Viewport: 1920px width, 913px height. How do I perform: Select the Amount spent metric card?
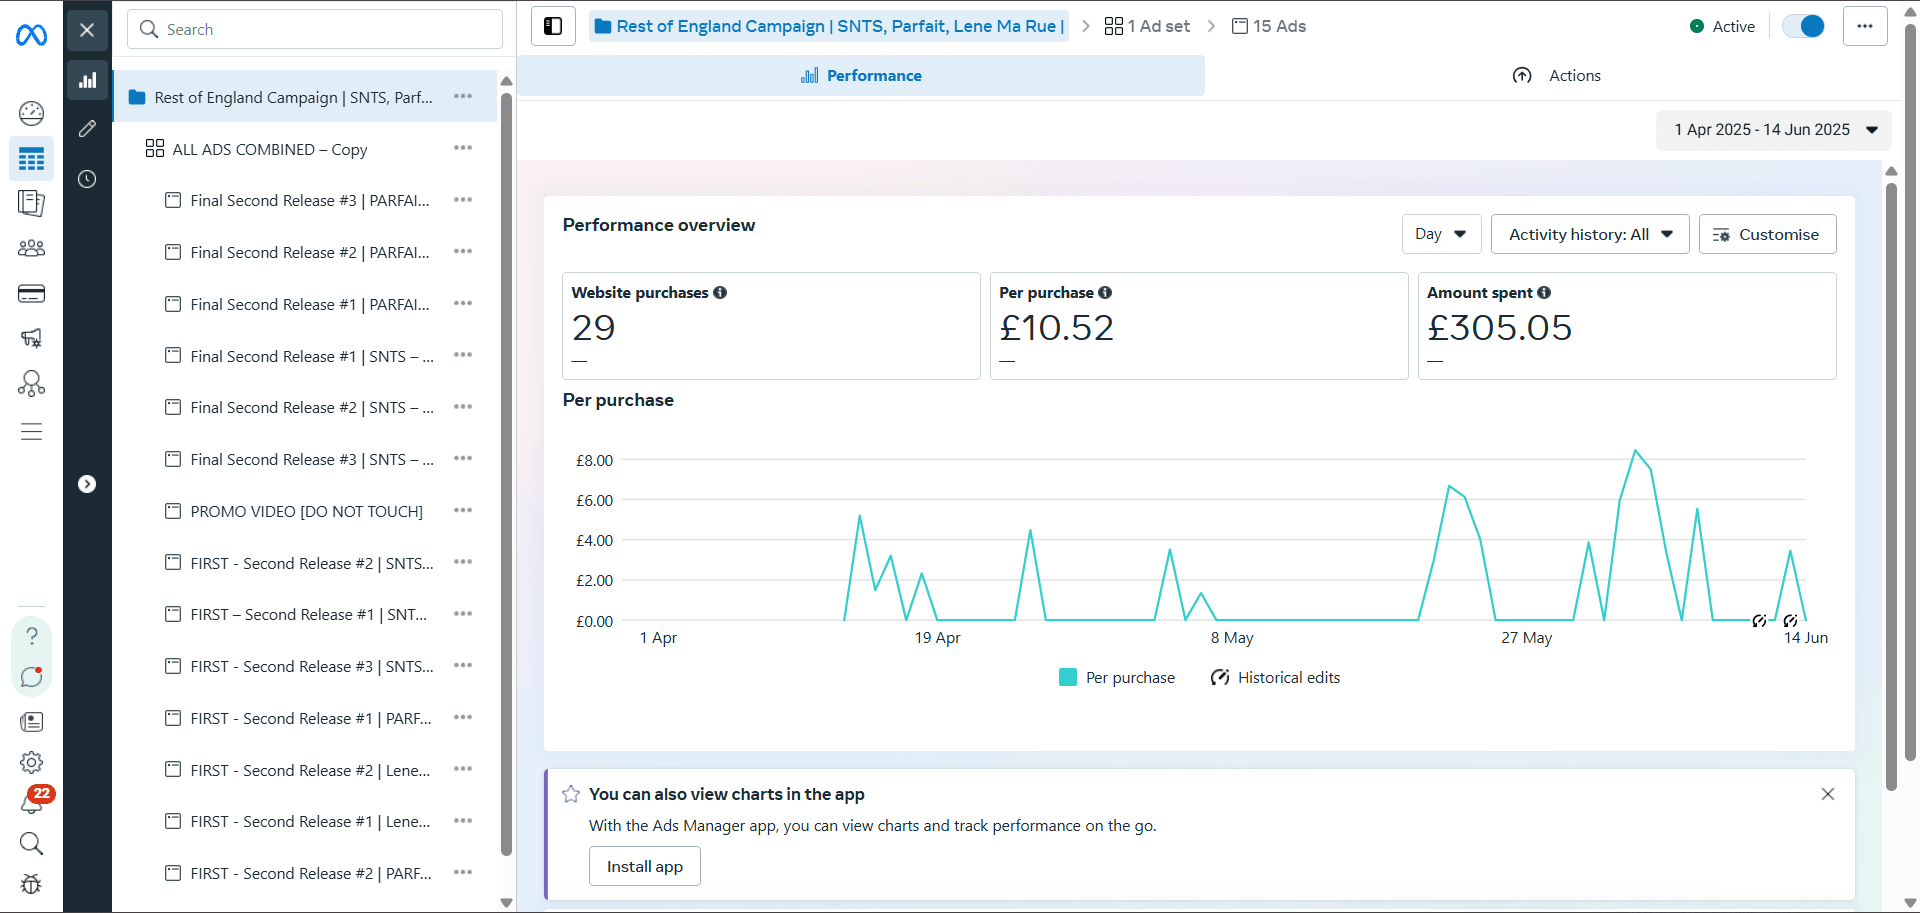tap(1627, 326)
